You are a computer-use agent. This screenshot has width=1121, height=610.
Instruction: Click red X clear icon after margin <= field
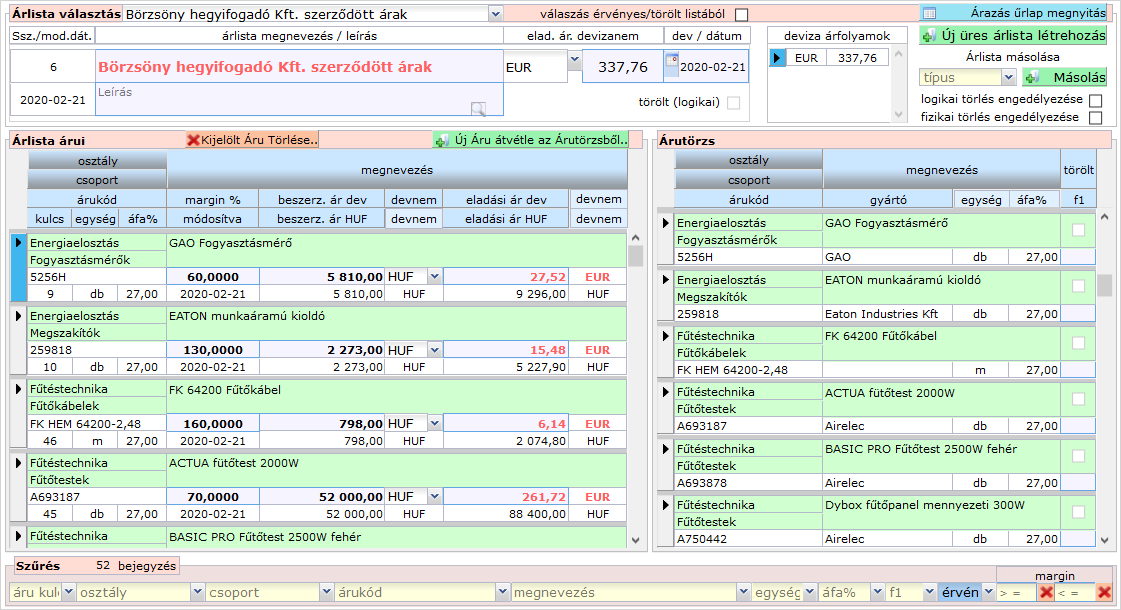click(1104, 592)
